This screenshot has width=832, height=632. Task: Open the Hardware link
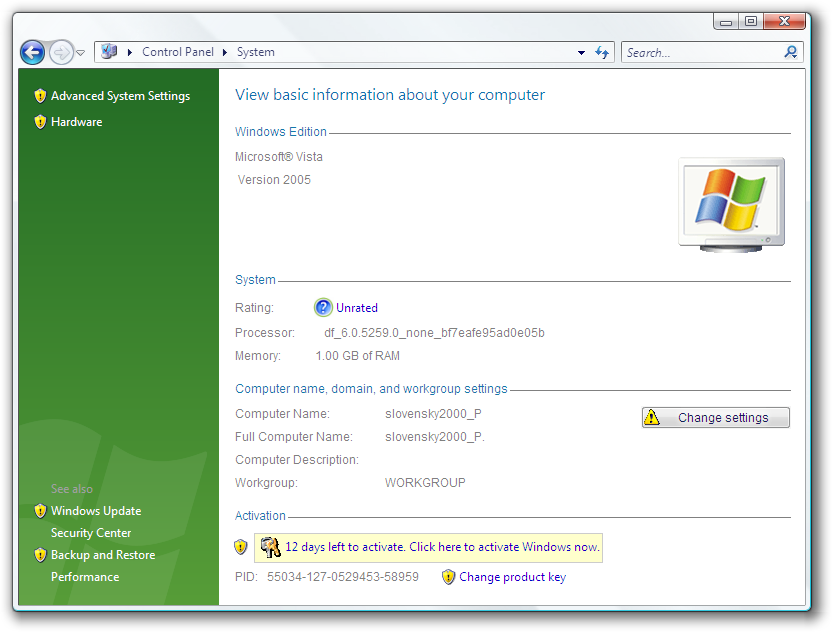(76, 122)
